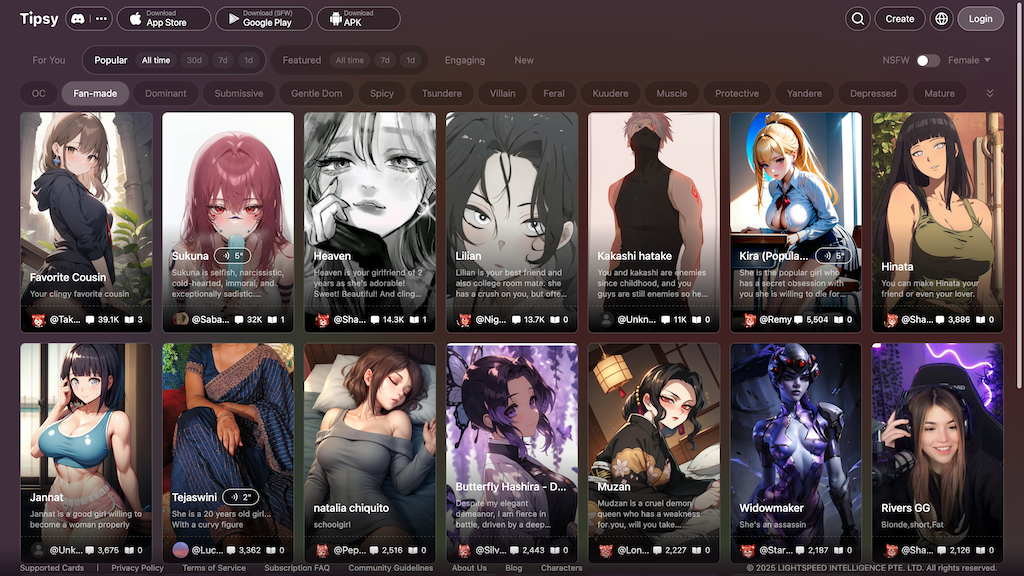
Task: Open the Discord icon menu
Action: click(x=89, y=18)
